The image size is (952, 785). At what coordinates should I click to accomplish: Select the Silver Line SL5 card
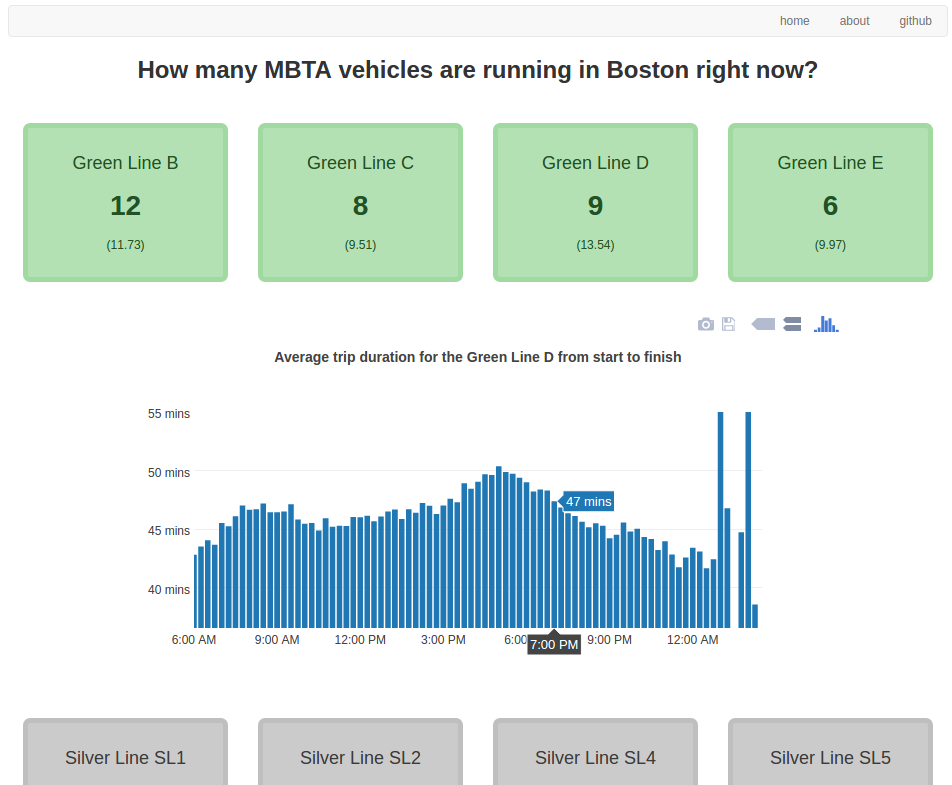(x=831, y=752)
